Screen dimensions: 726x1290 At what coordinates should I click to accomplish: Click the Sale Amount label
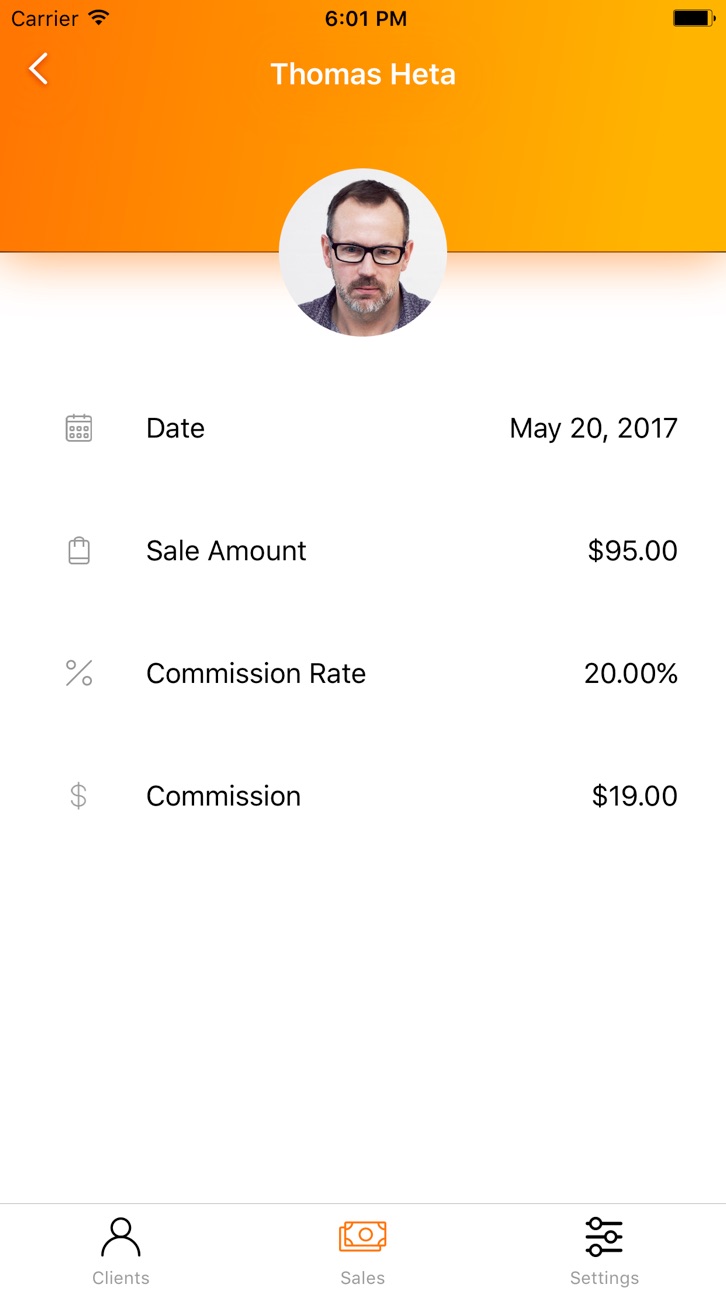tap(226, 551)
